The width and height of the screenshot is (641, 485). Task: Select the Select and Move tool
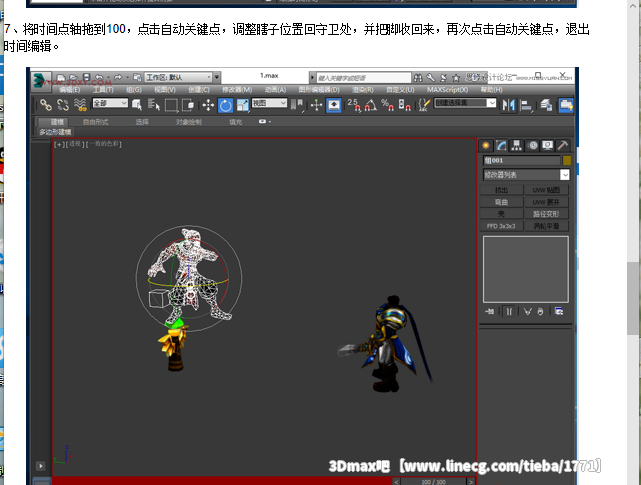(x=208, y=105)
